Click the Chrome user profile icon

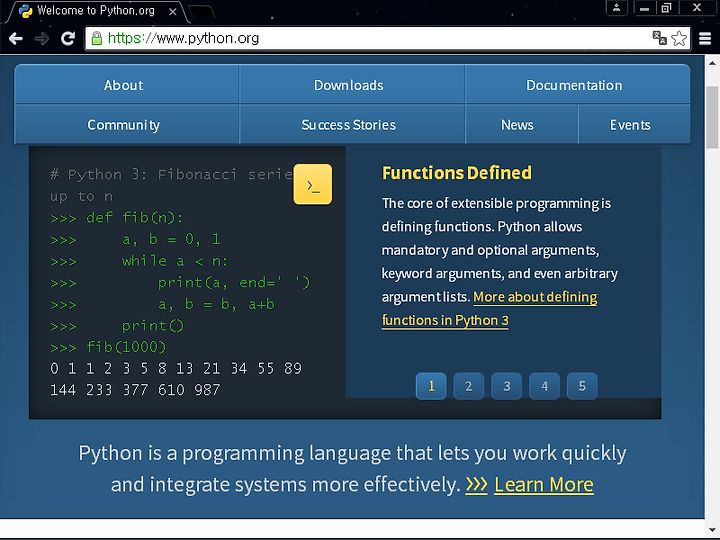point(617,8)
